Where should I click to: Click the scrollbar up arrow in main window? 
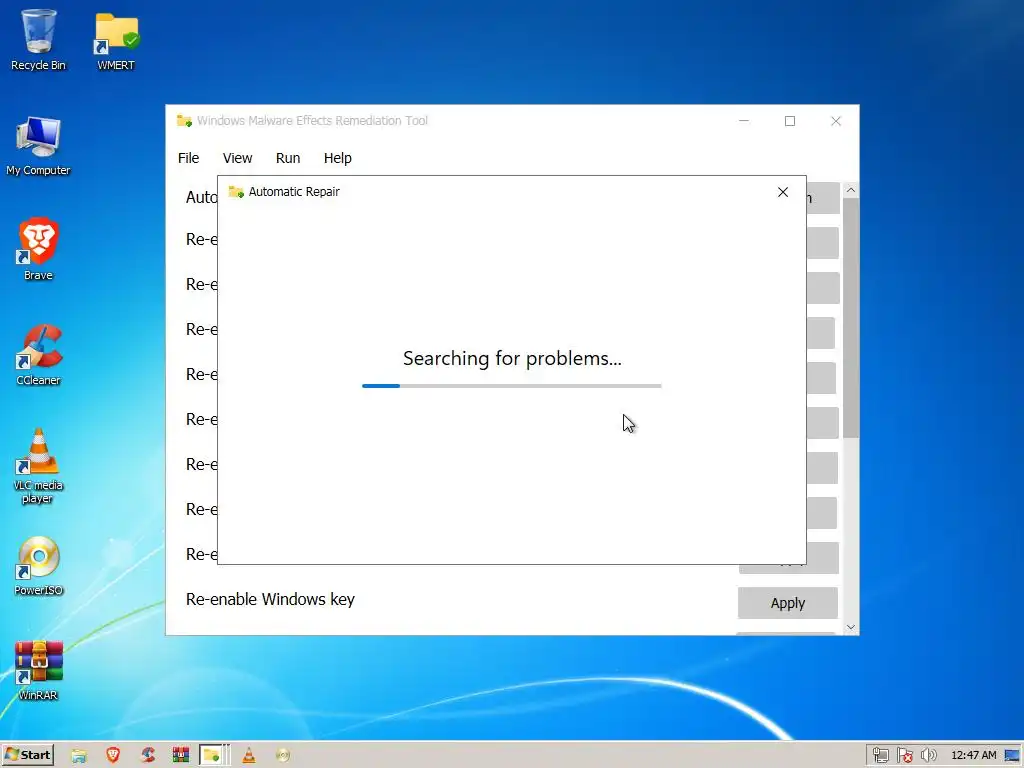(850, 190)
